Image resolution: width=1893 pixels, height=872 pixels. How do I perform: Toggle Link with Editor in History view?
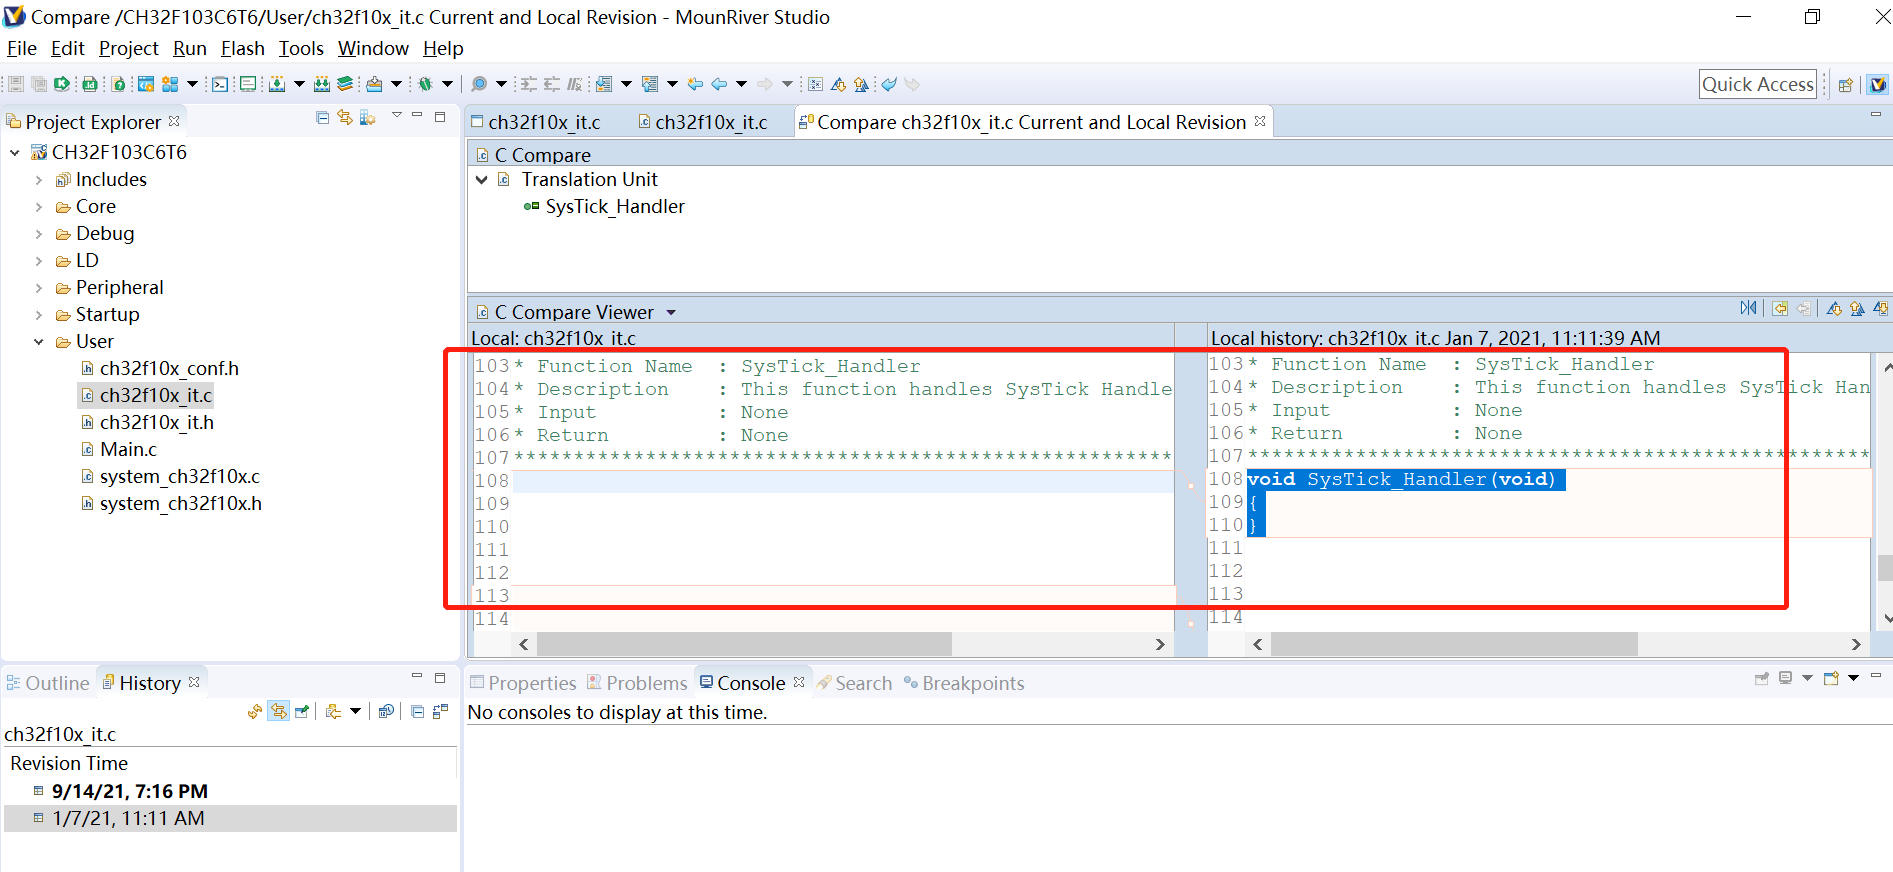pyautogui.click(x=278, y=711)
